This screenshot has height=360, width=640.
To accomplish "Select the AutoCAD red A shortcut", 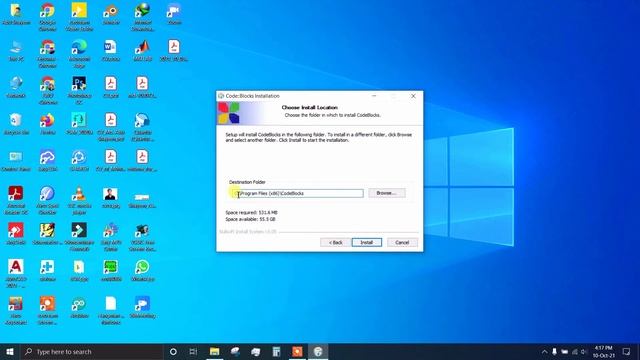I will click(16, 274).
